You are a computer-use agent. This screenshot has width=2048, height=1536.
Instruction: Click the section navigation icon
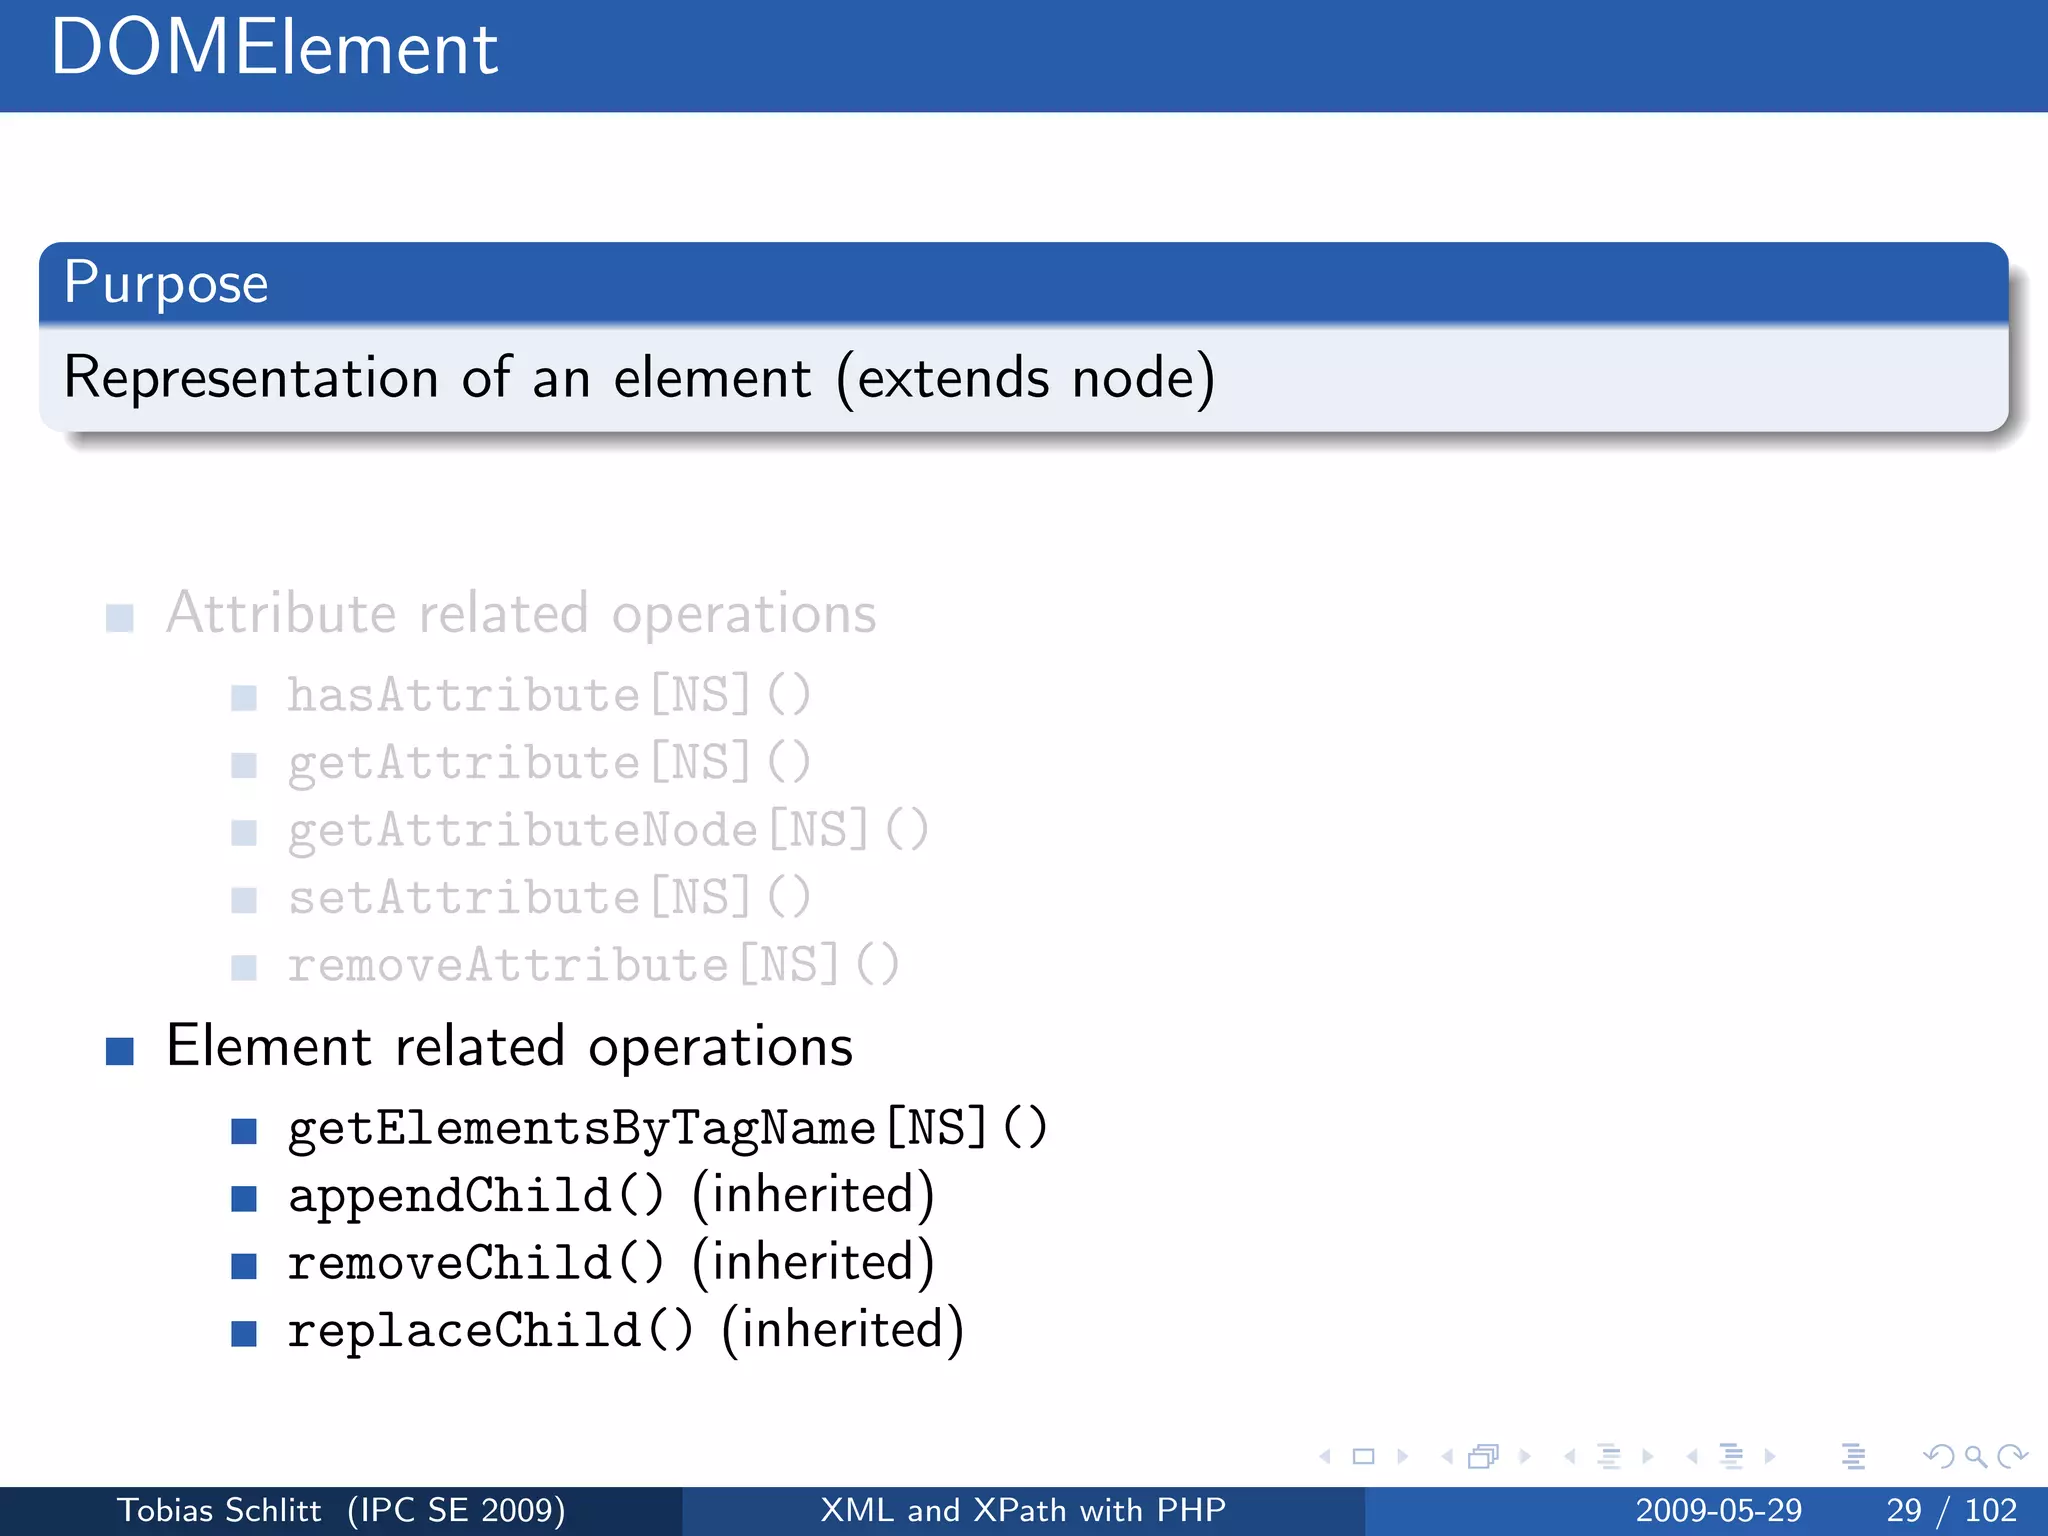1731,1457
